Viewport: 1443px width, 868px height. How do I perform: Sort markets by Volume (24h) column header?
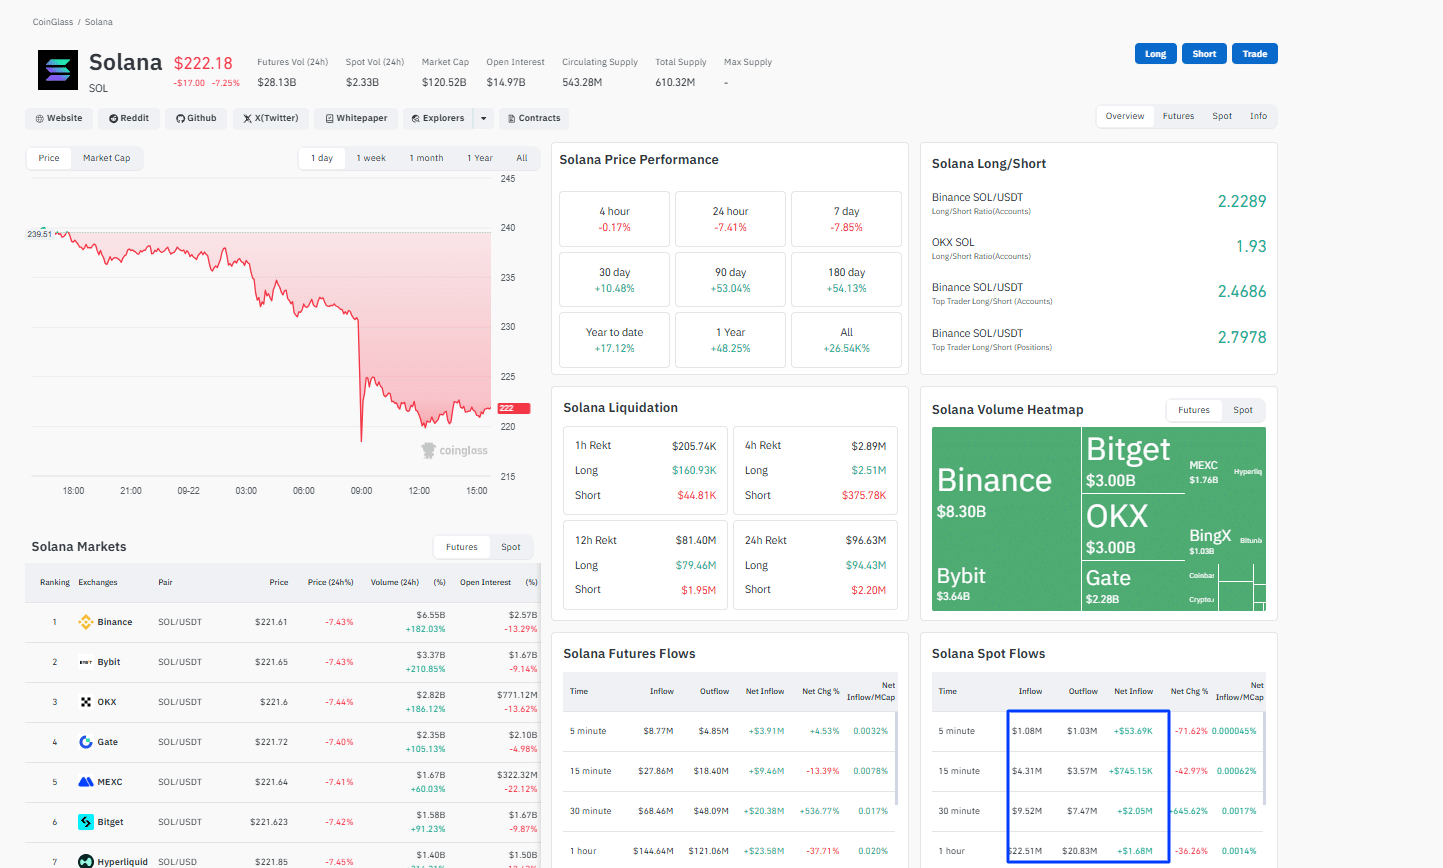[395, 582]
